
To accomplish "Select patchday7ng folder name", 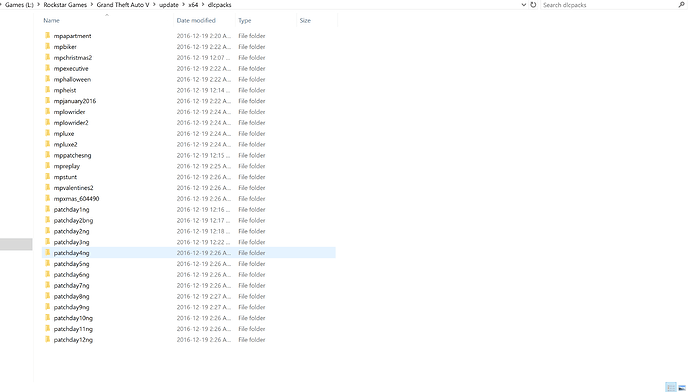I will coord(71,286).
